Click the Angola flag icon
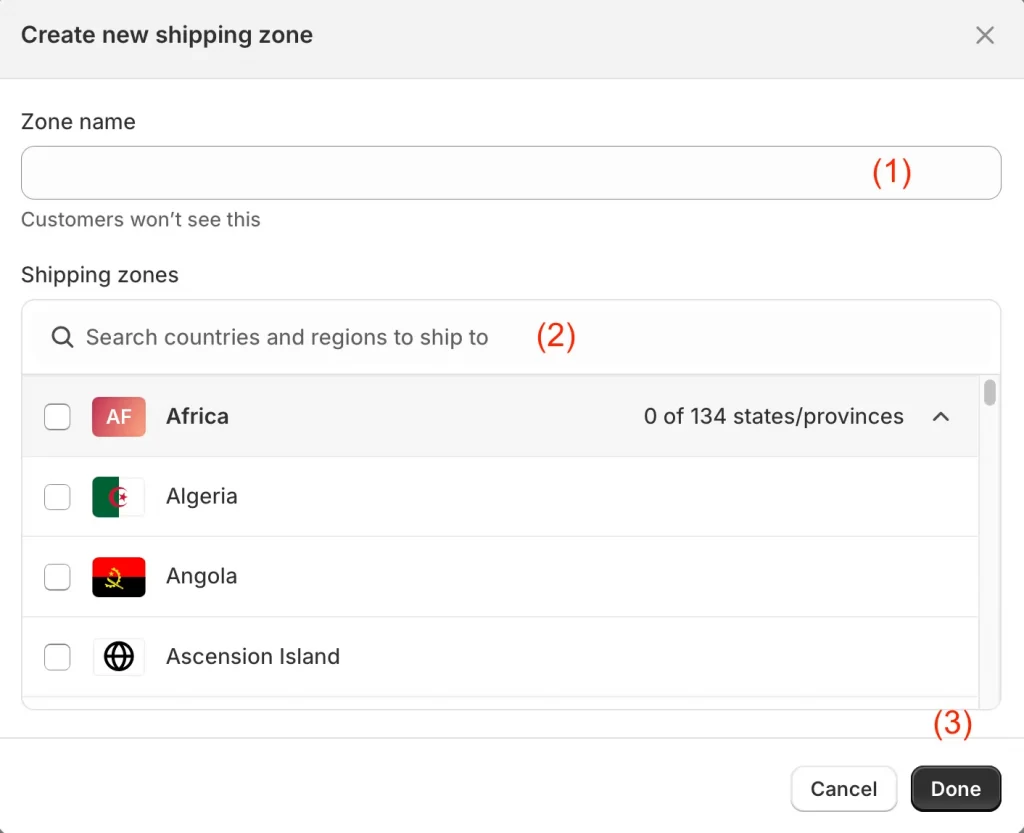Image resolution: width=1024 pixels, height=833 pixels. 119,577
